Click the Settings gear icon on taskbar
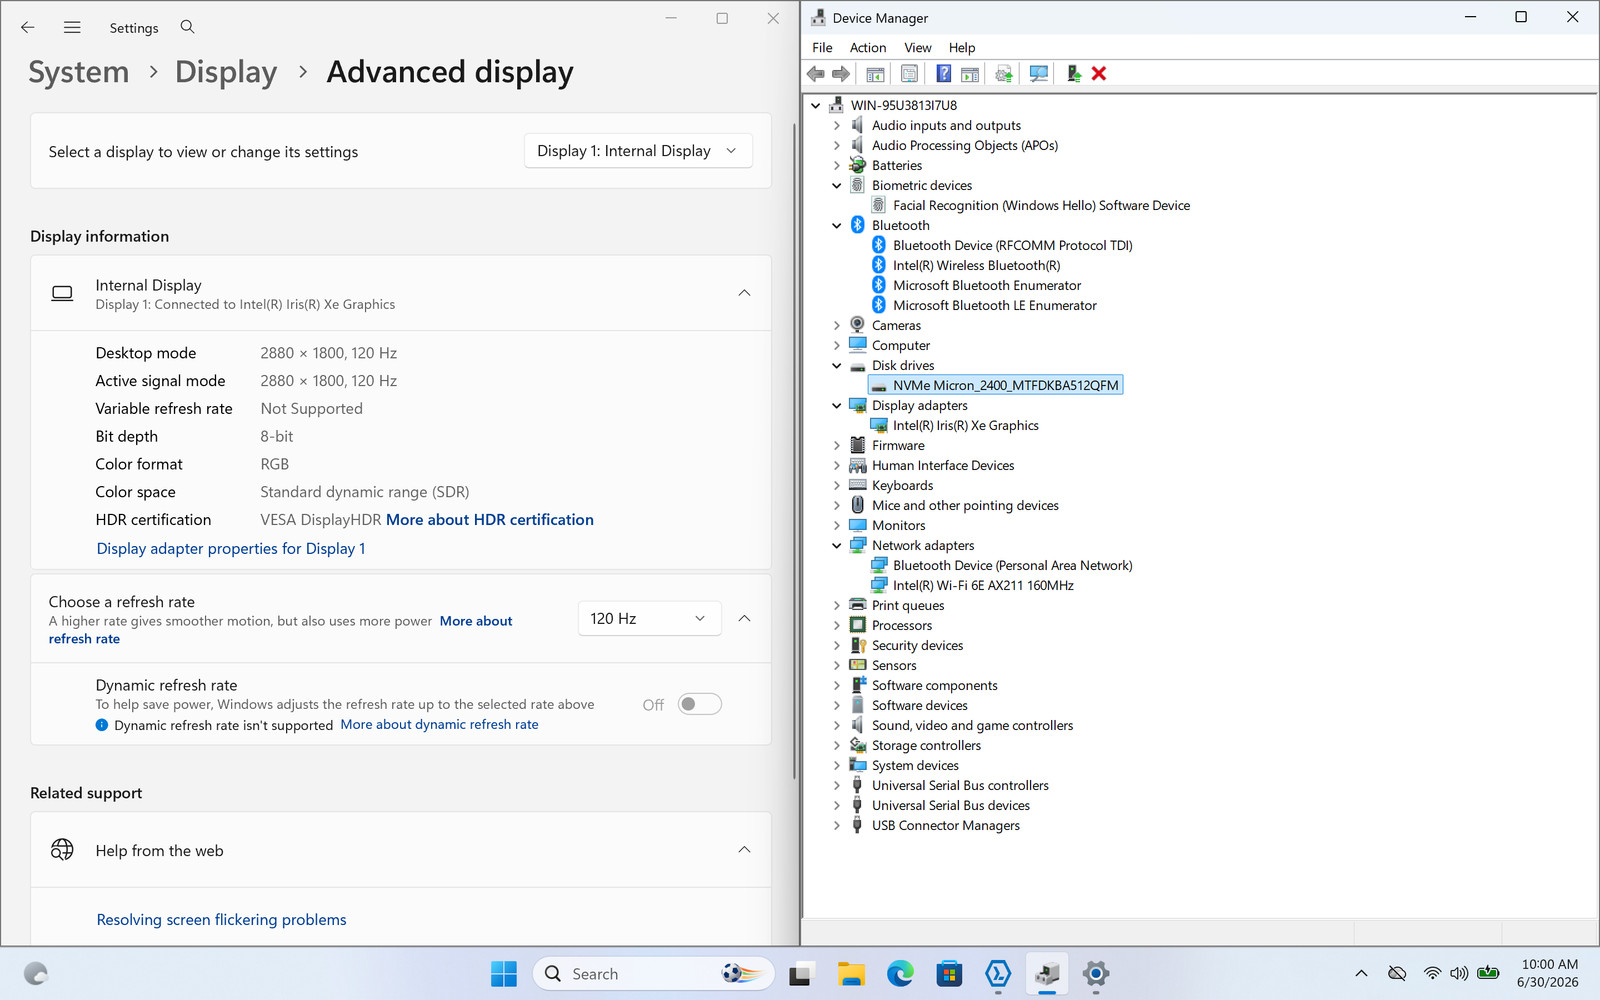 click(x=1096, y=974)
